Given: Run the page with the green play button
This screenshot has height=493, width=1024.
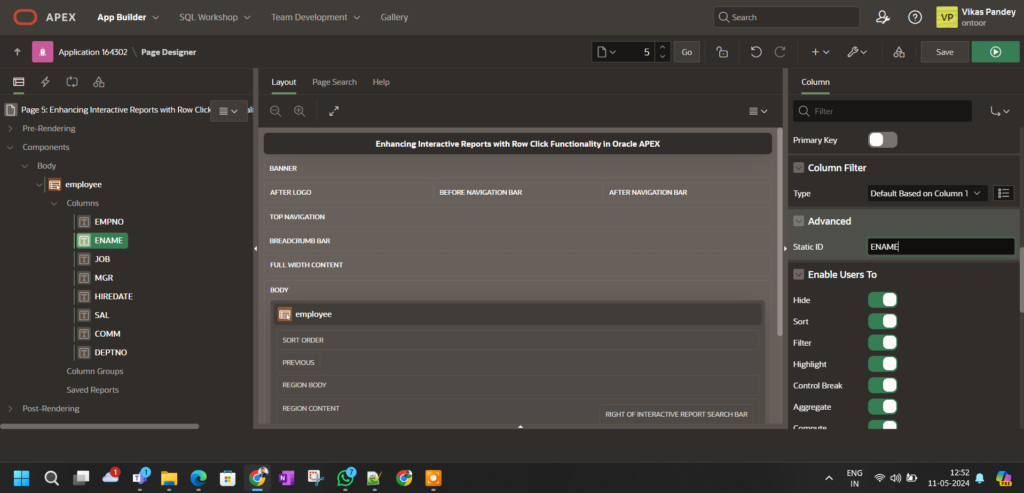Looking at the screenshot, I should [x=995, y=52].
